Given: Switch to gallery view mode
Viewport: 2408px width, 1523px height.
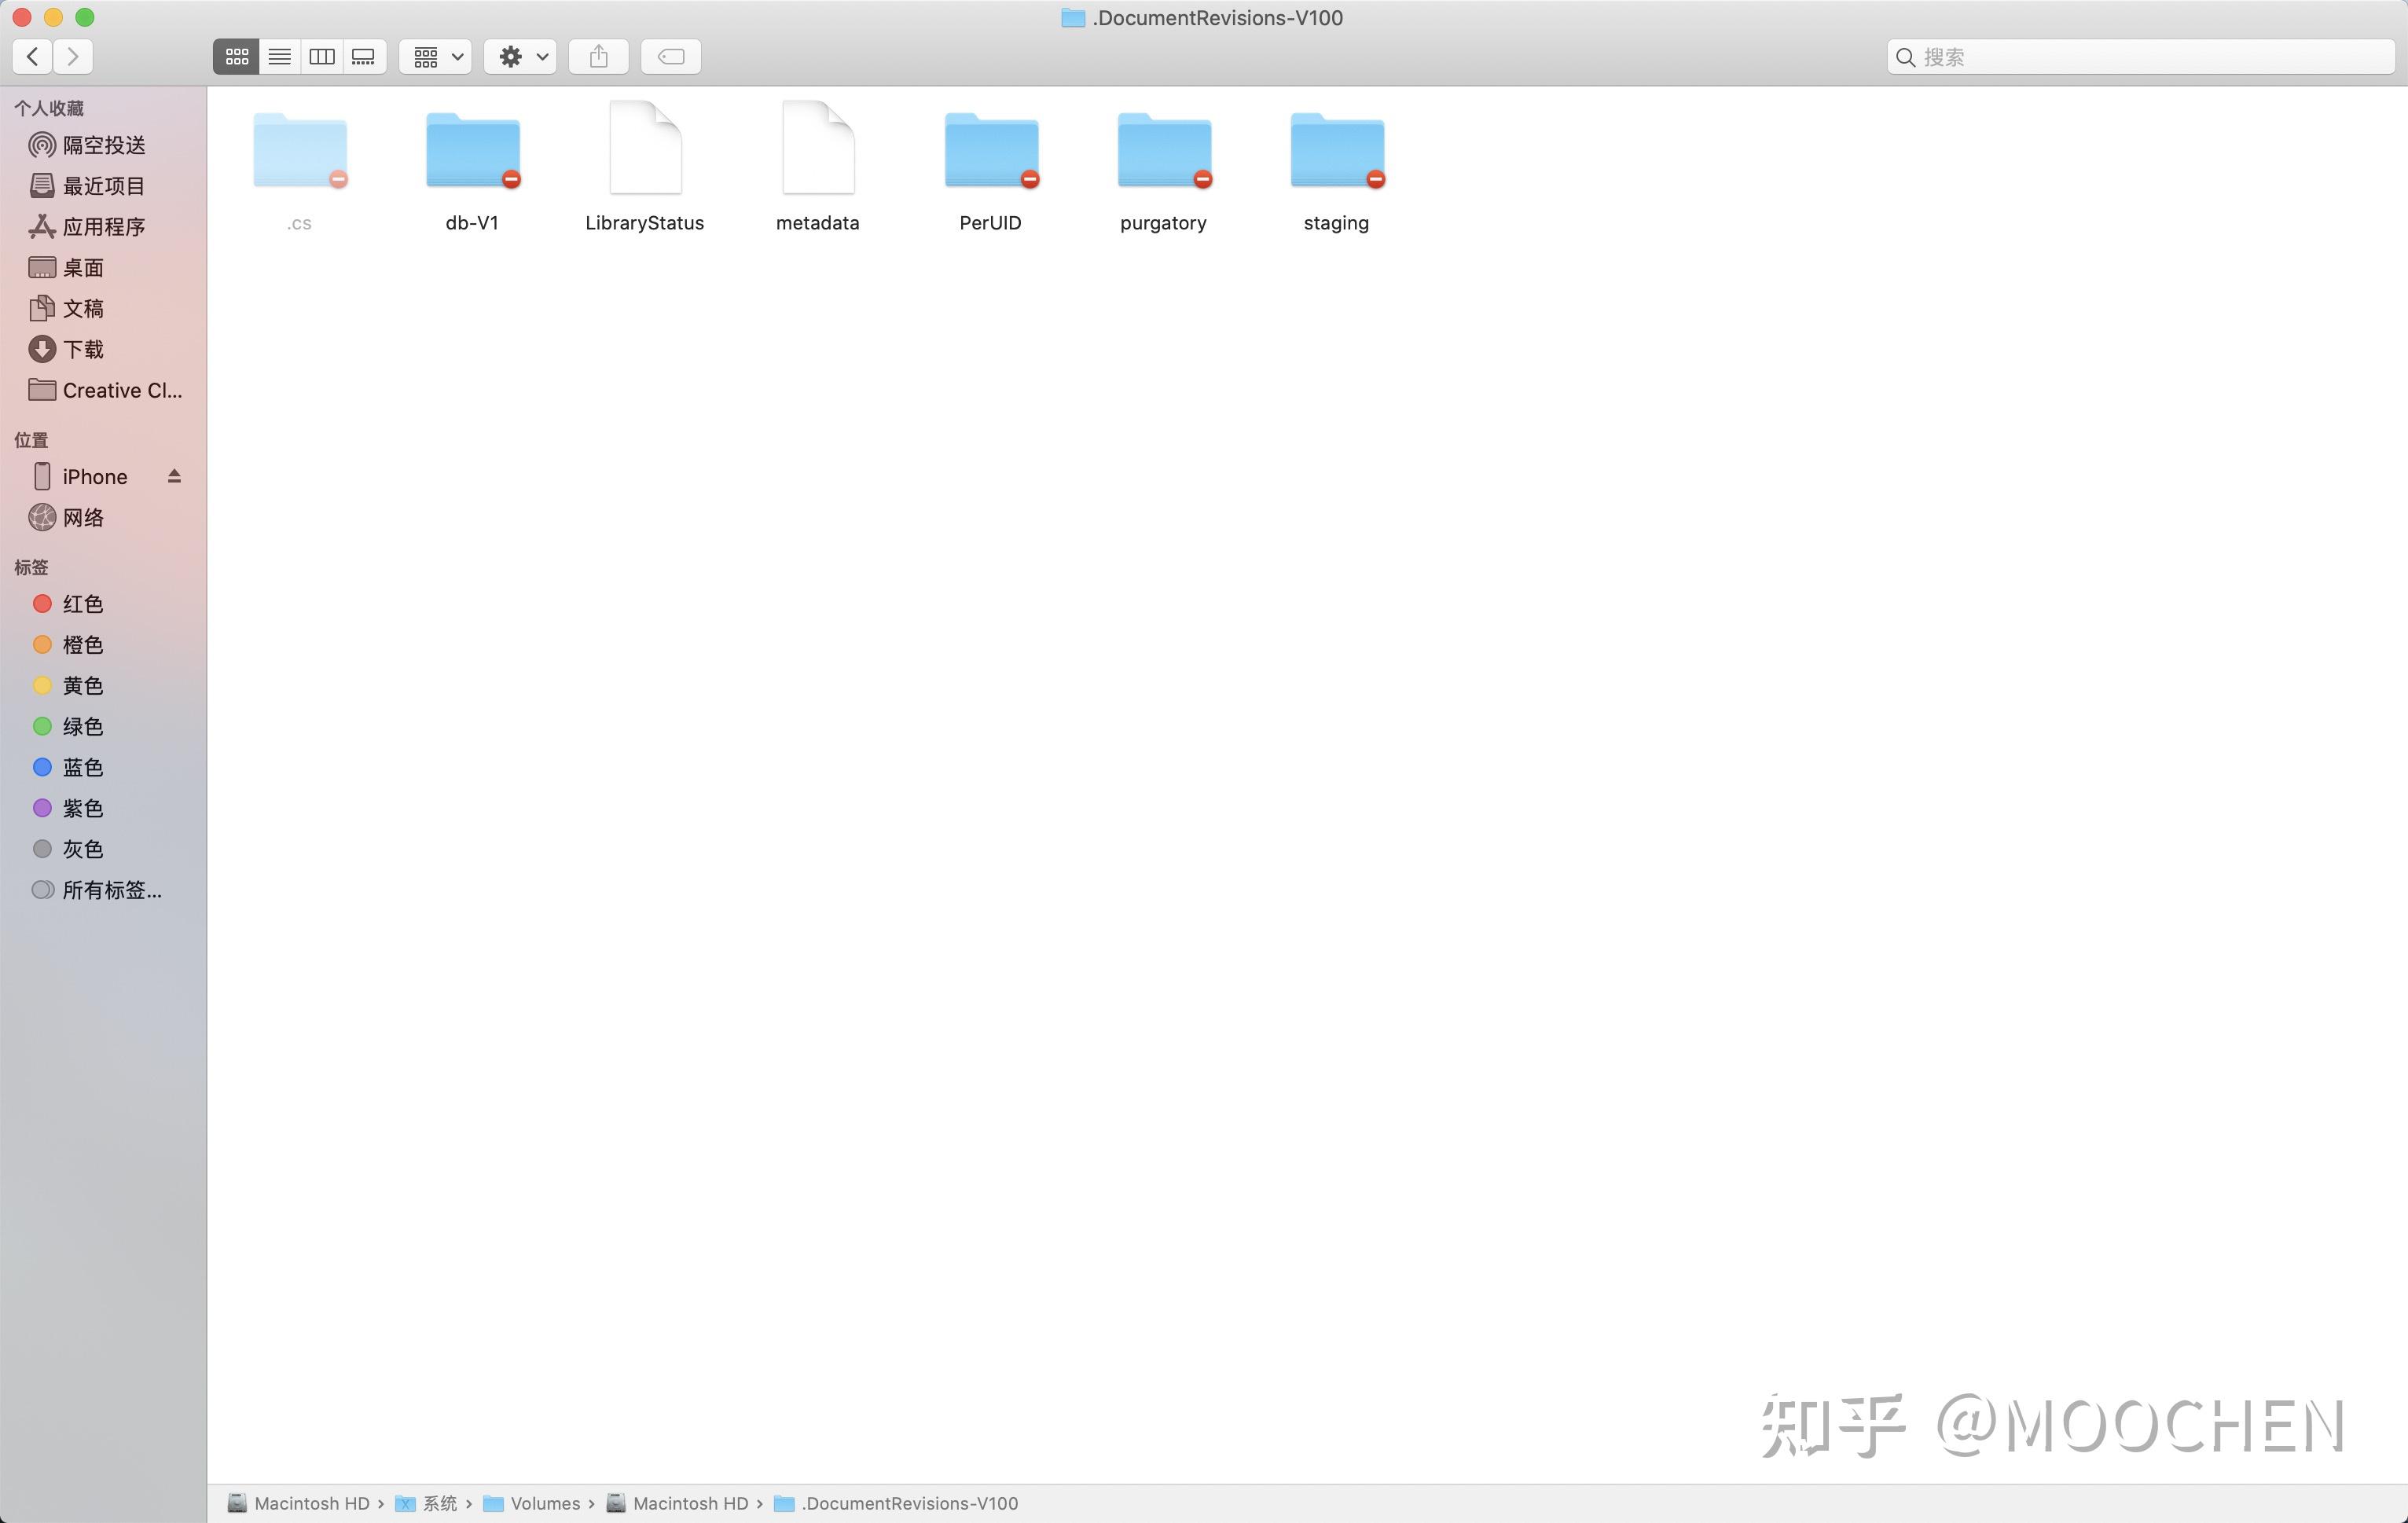Looking at the screenshot, I should click(x=364, y=57).
